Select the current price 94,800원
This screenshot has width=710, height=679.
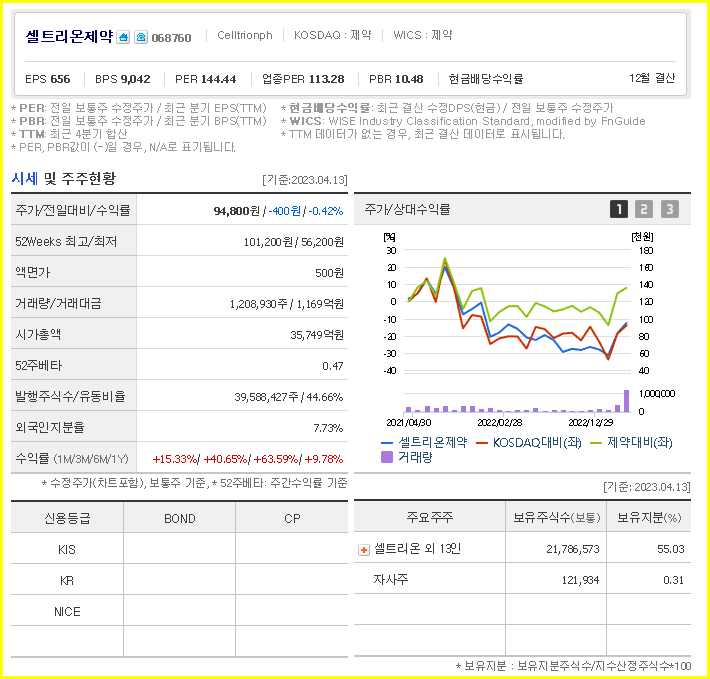[237, 211]
